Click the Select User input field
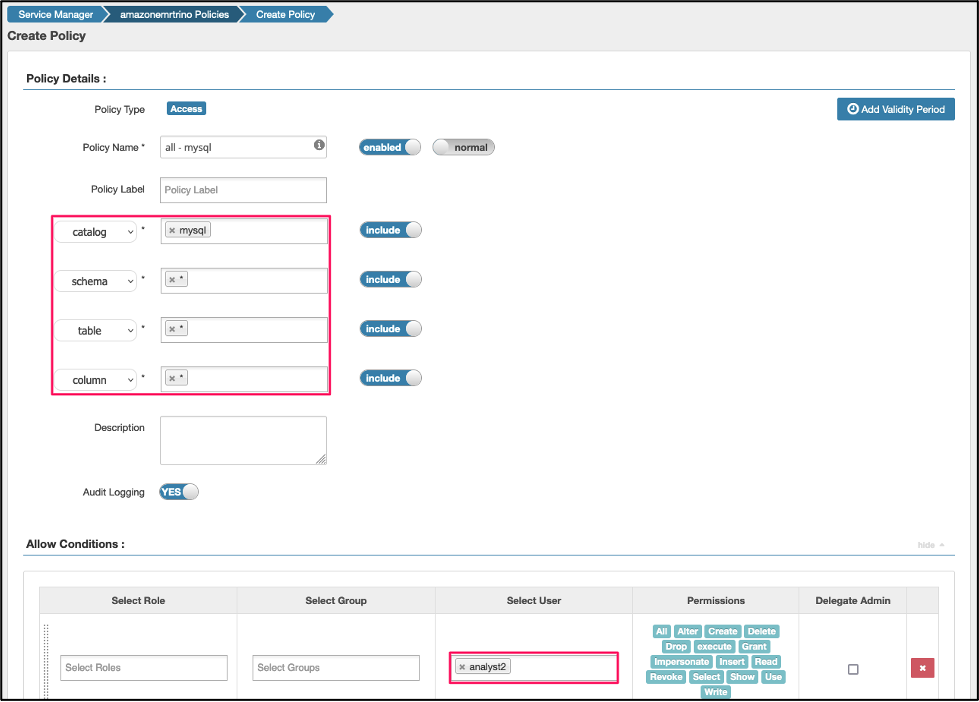979x702 pixels. [534, 668]
